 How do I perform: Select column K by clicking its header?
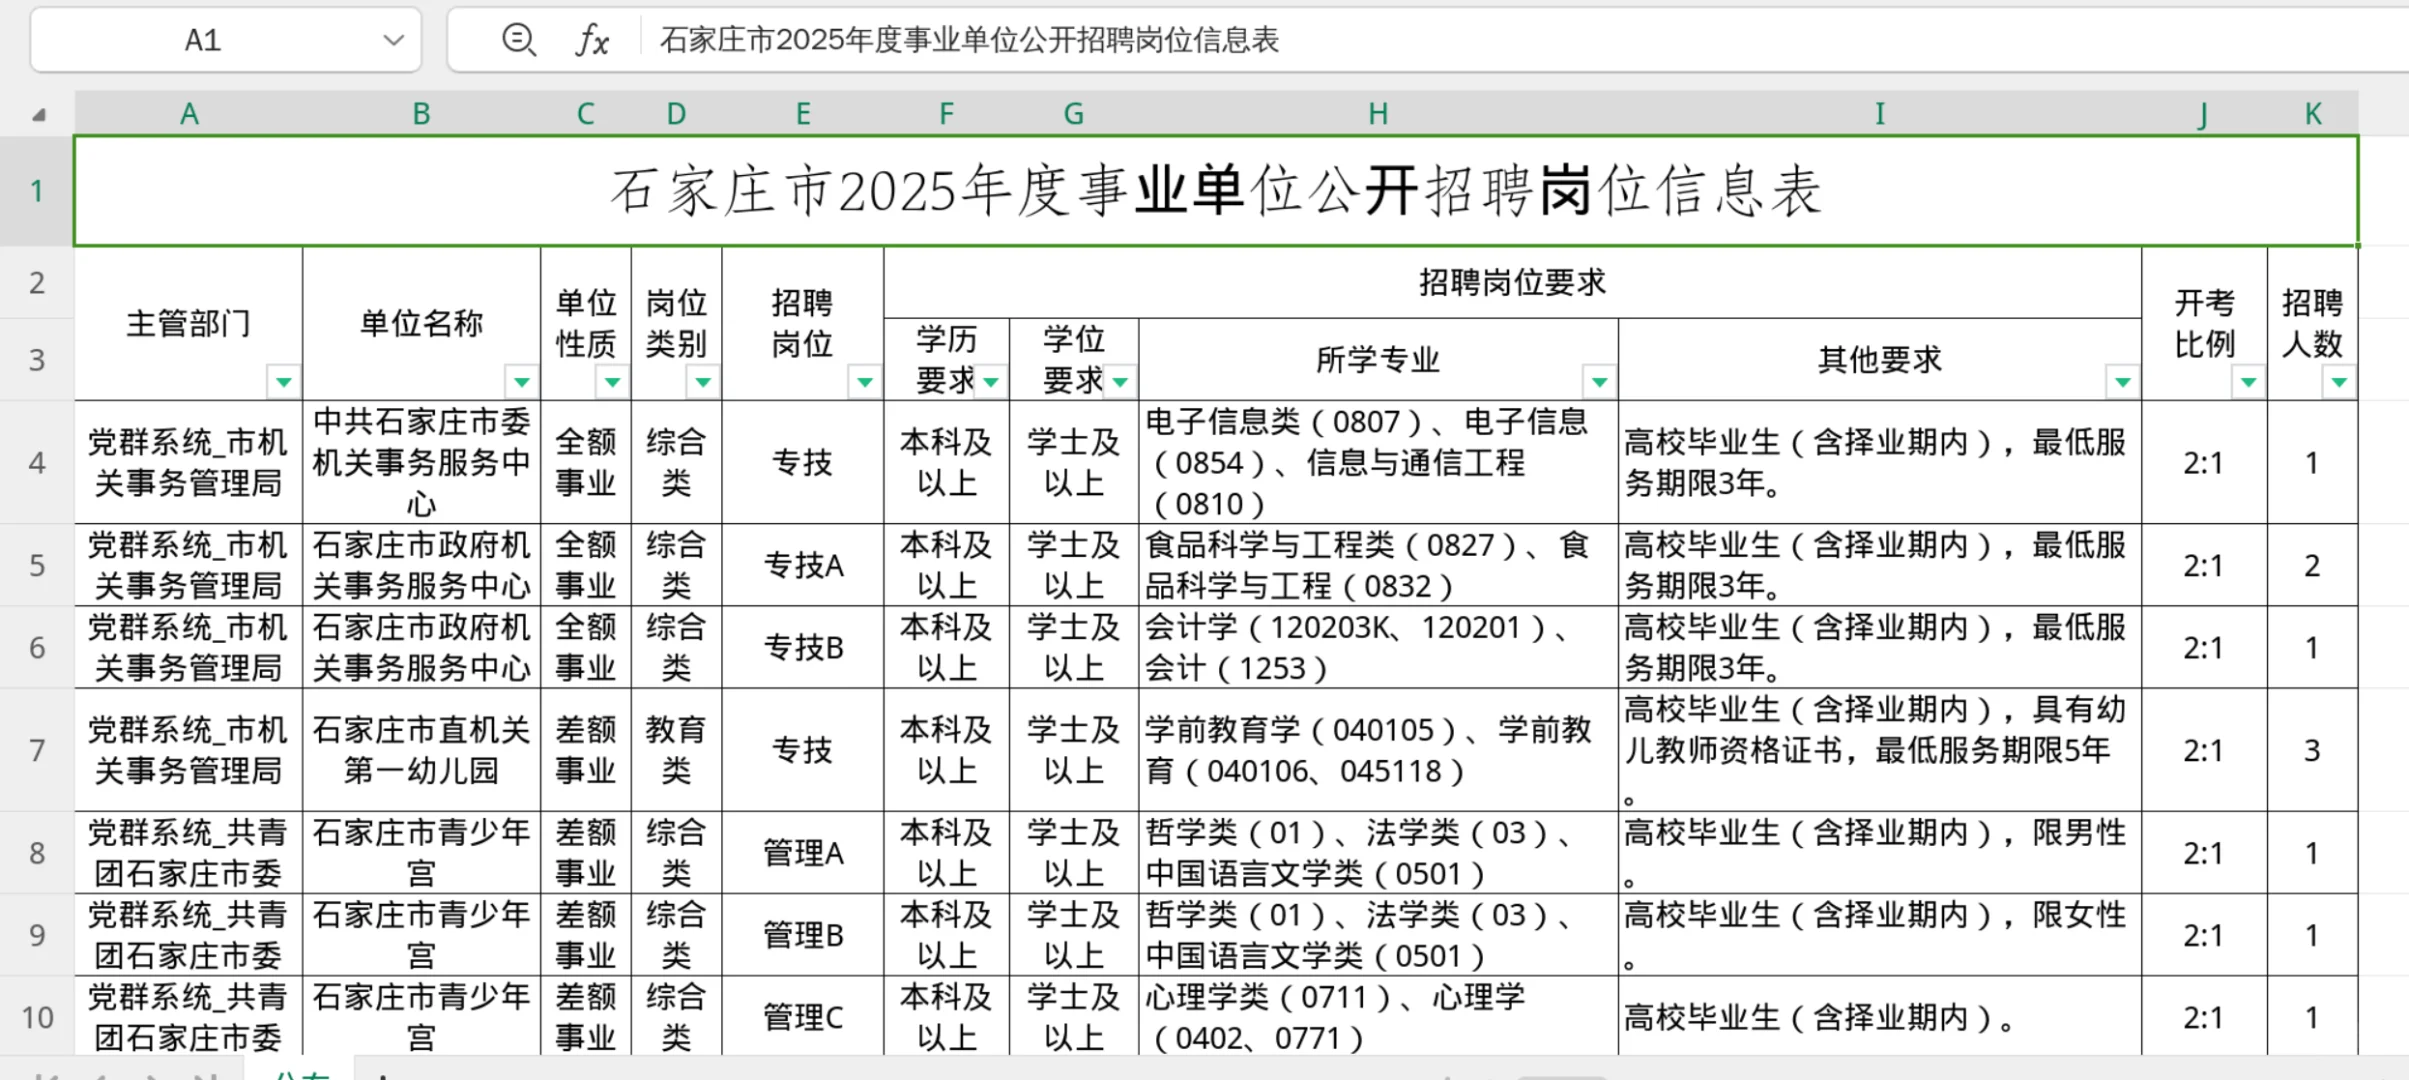point(2312,113)
